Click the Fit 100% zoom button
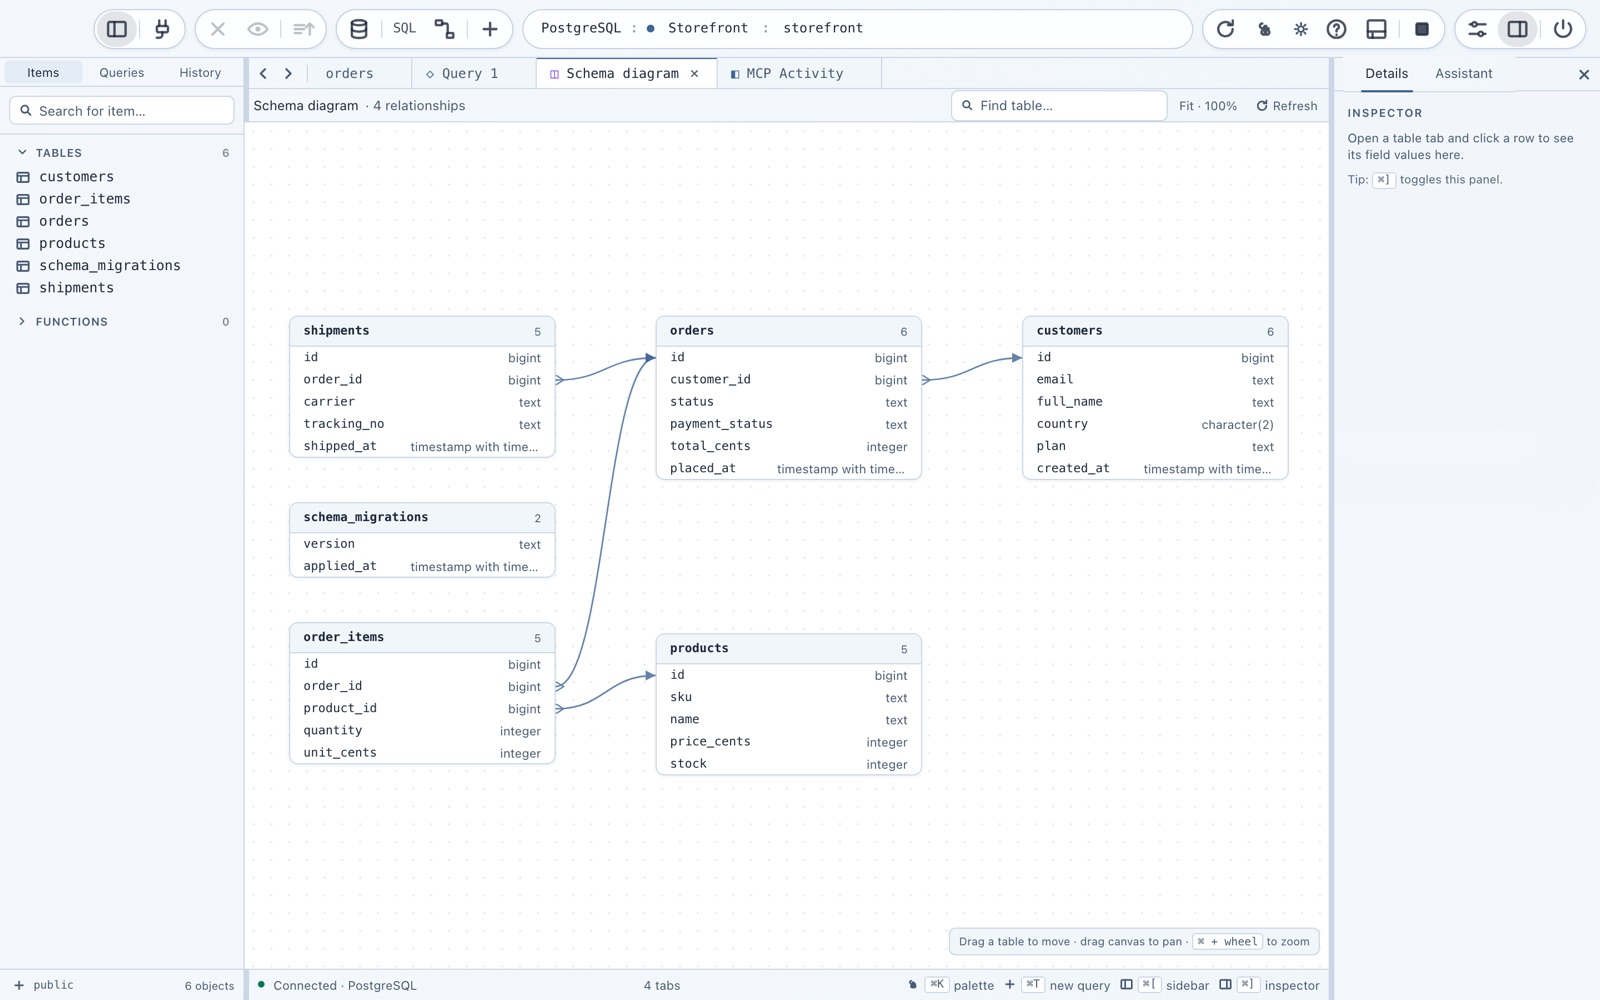Screen dimensions: 1600x1000 [1207, 106]
